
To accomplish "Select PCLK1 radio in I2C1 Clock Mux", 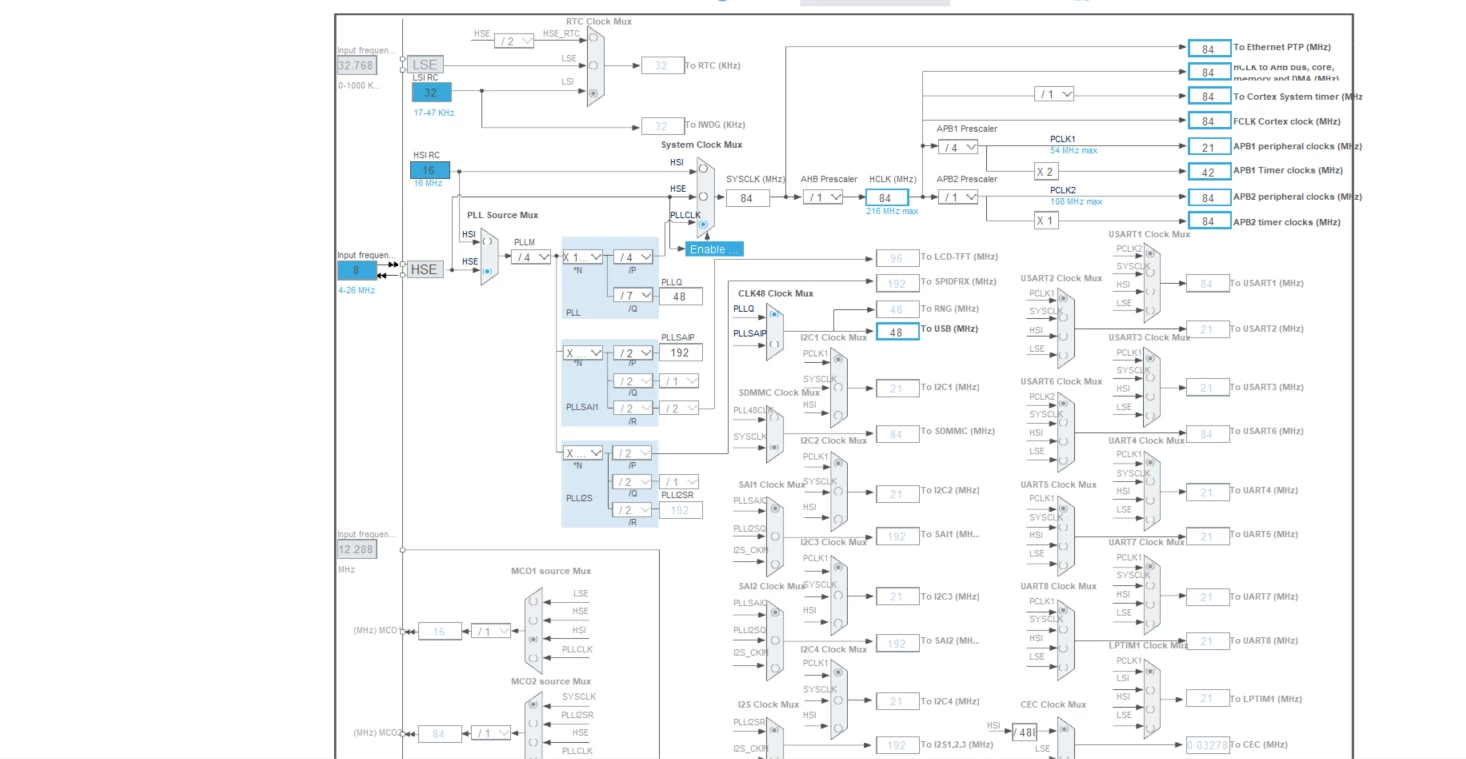I will [838, 361].
